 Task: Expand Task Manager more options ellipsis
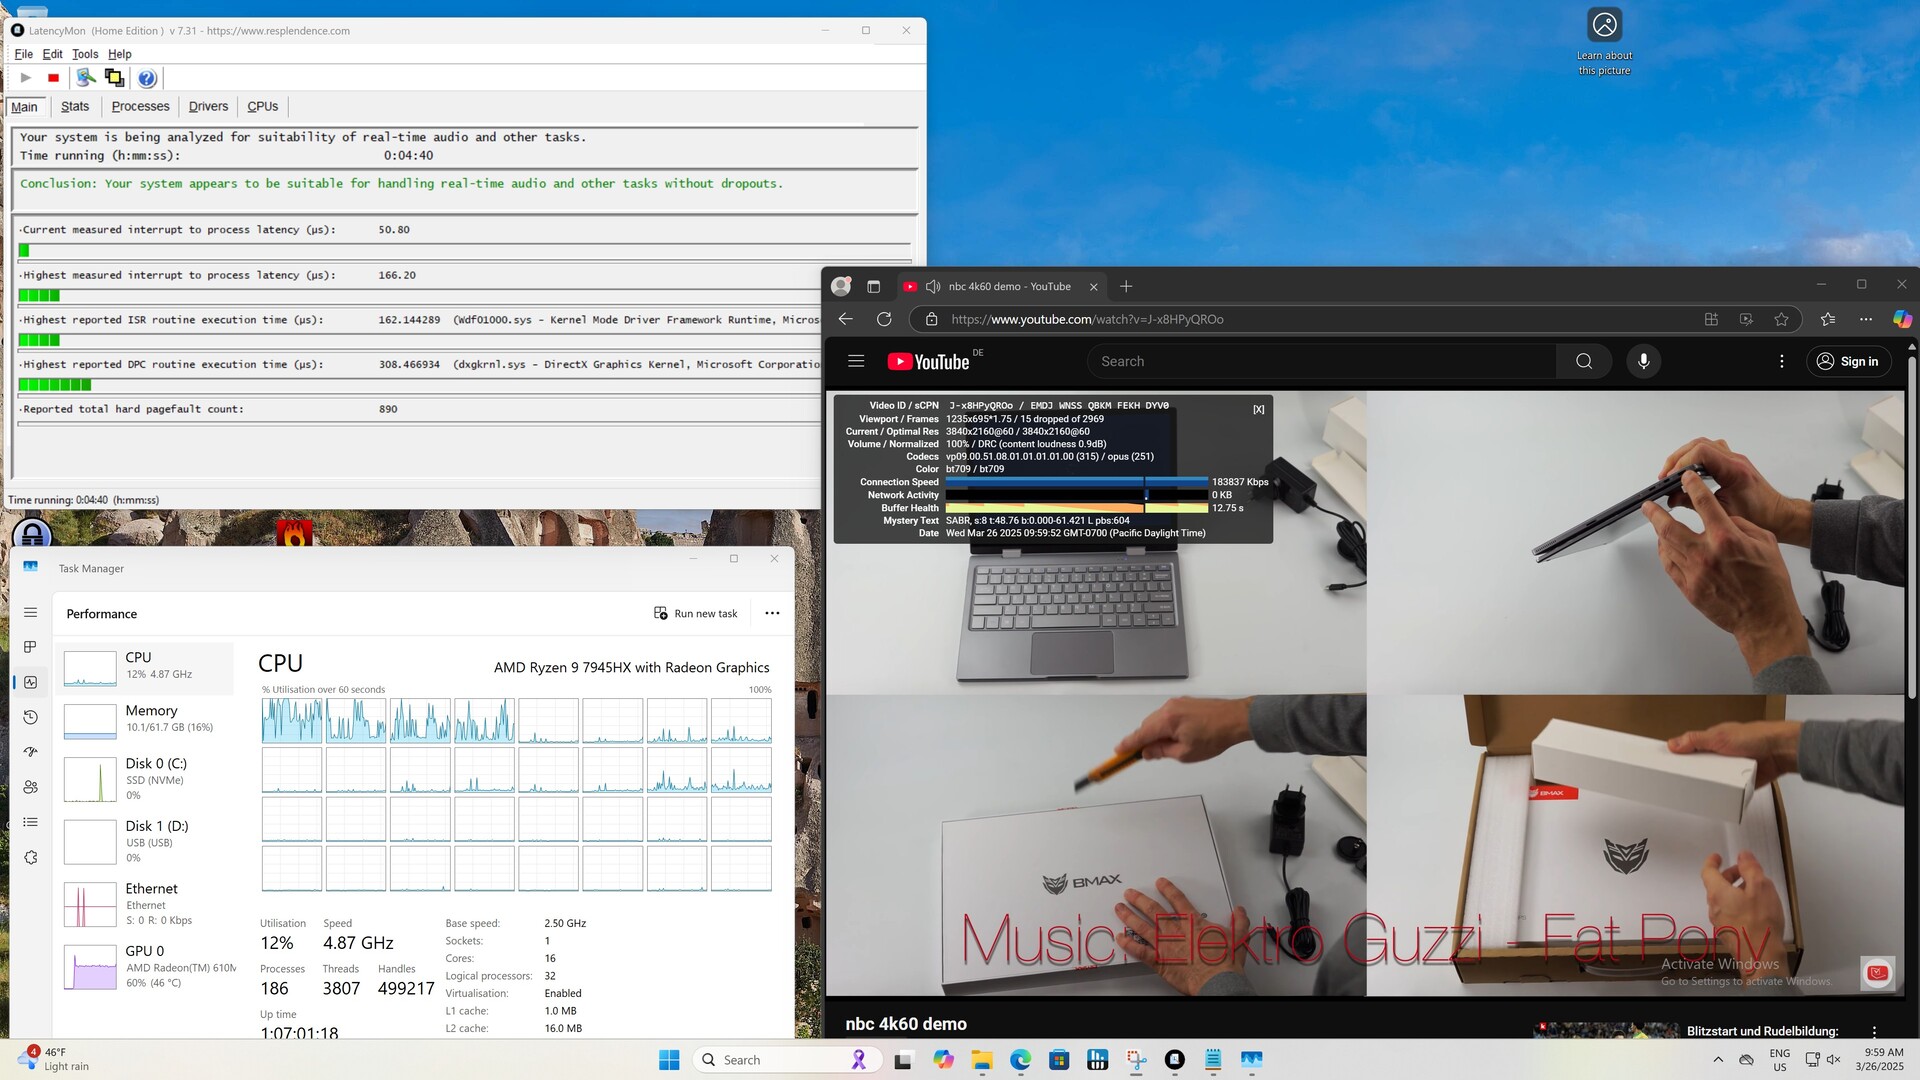click(x=772, y=613)
